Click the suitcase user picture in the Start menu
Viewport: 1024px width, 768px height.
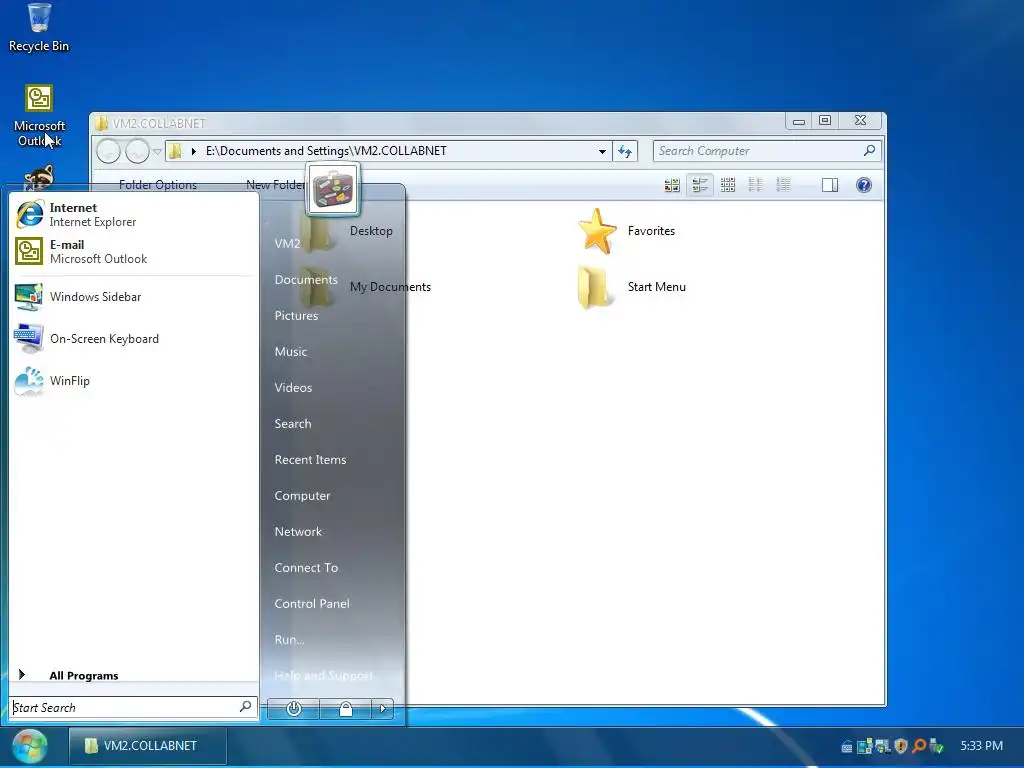pos(333,189)
